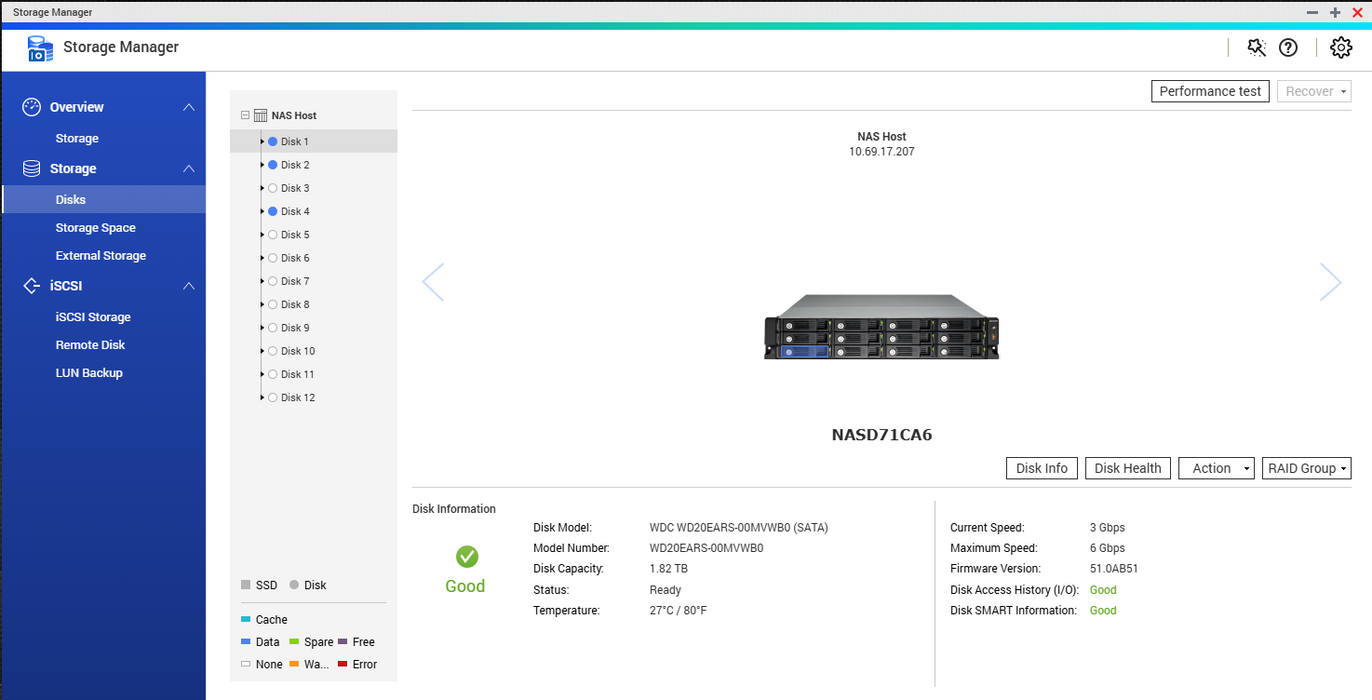Open the help question mark icon

(x=1288, y=47)
